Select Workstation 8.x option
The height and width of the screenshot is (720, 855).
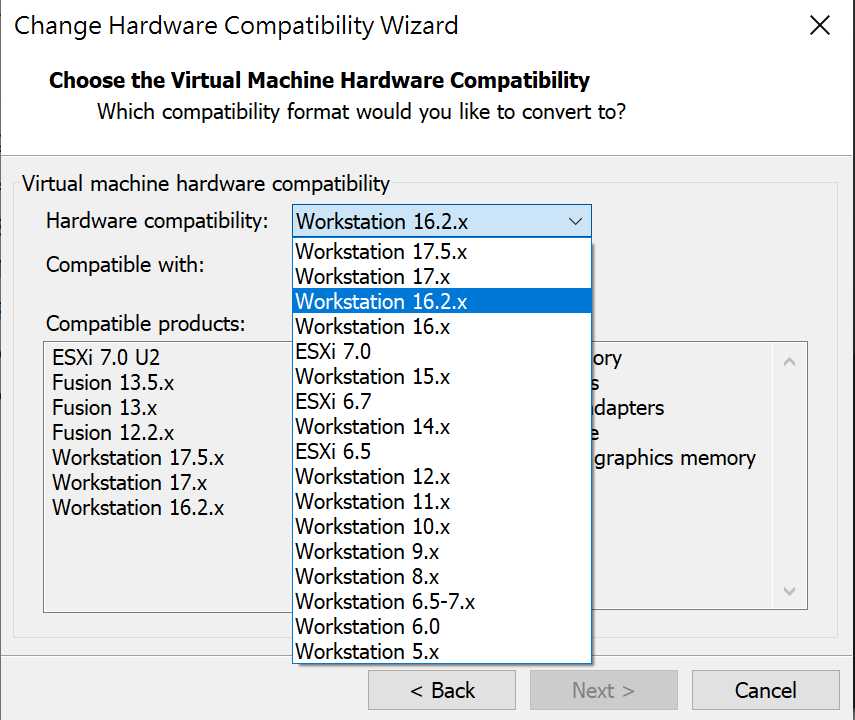click(442, 578)
